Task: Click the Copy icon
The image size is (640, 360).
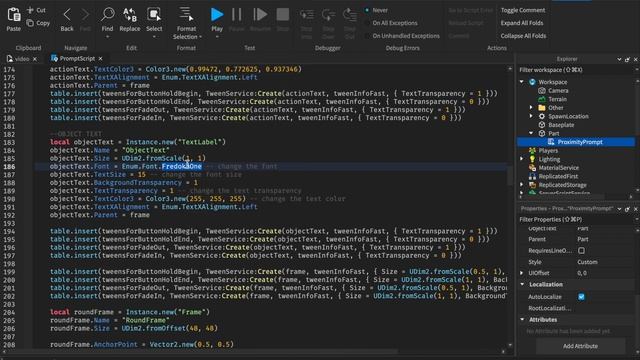Action: click(x=30, y=23)
